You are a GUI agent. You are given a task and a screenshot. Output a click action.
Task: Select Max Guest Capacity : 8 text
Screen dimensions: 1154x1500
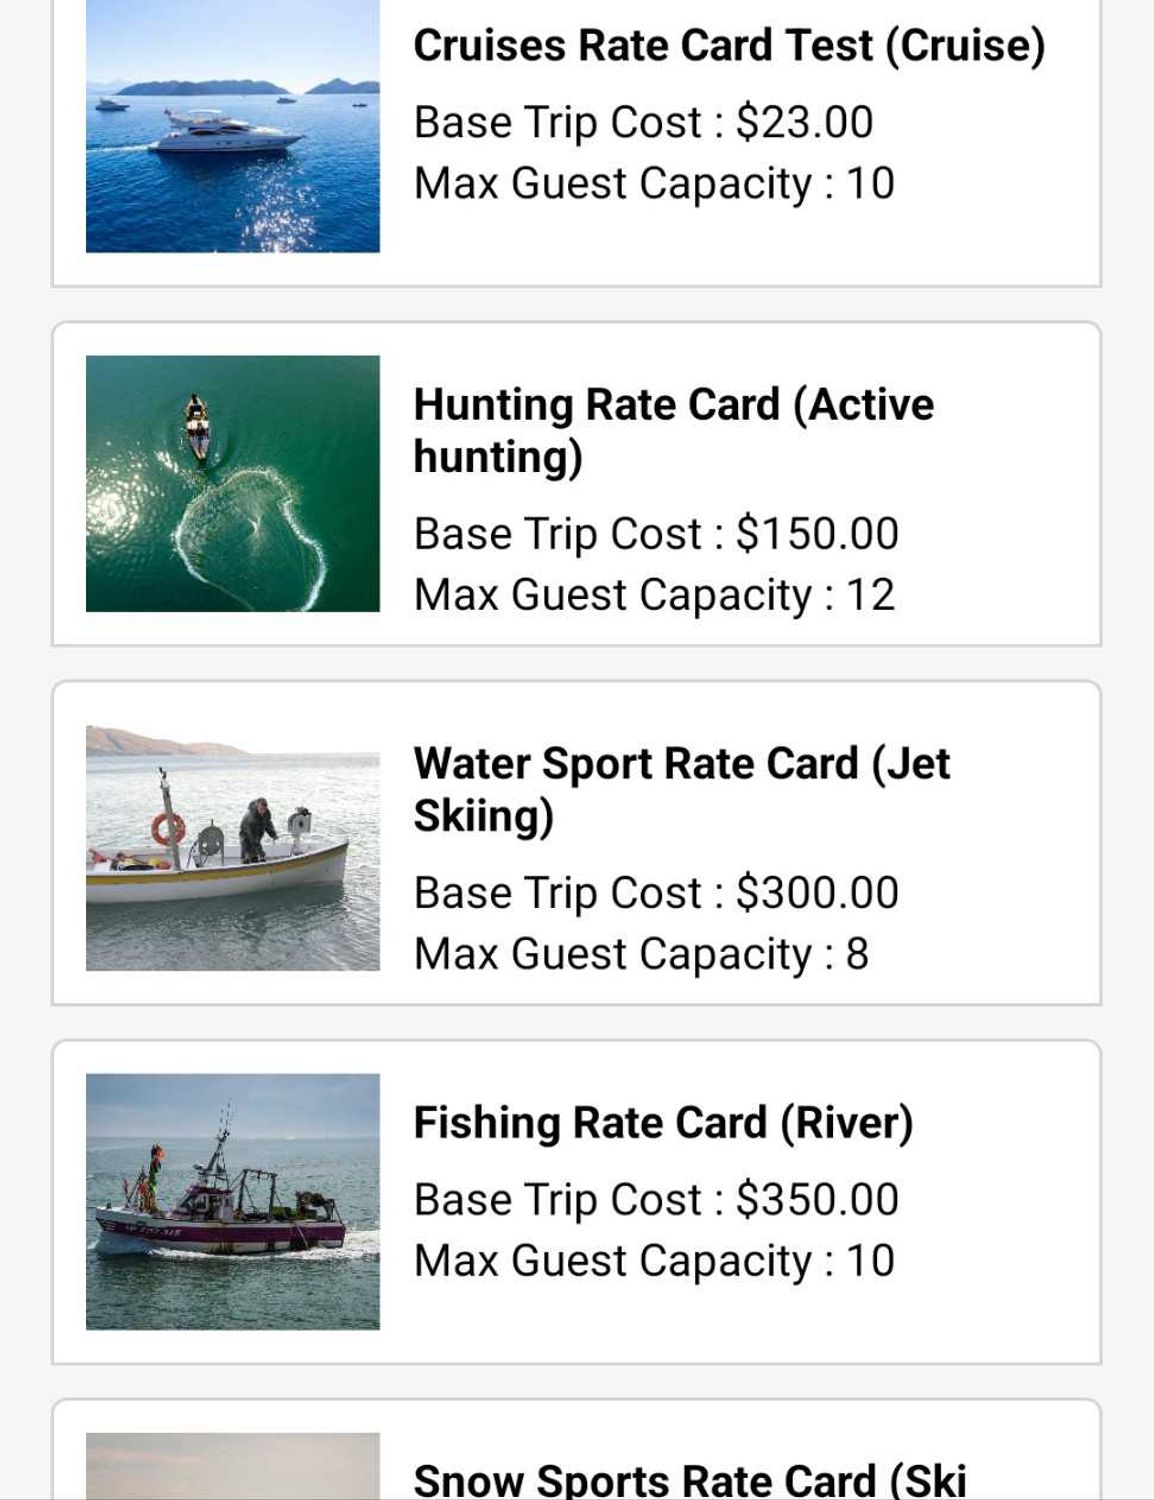click(x=641, y=954)
